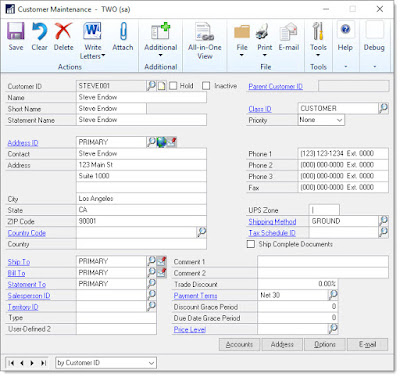
Task: Open the Print menu
Action: (264, 40)
